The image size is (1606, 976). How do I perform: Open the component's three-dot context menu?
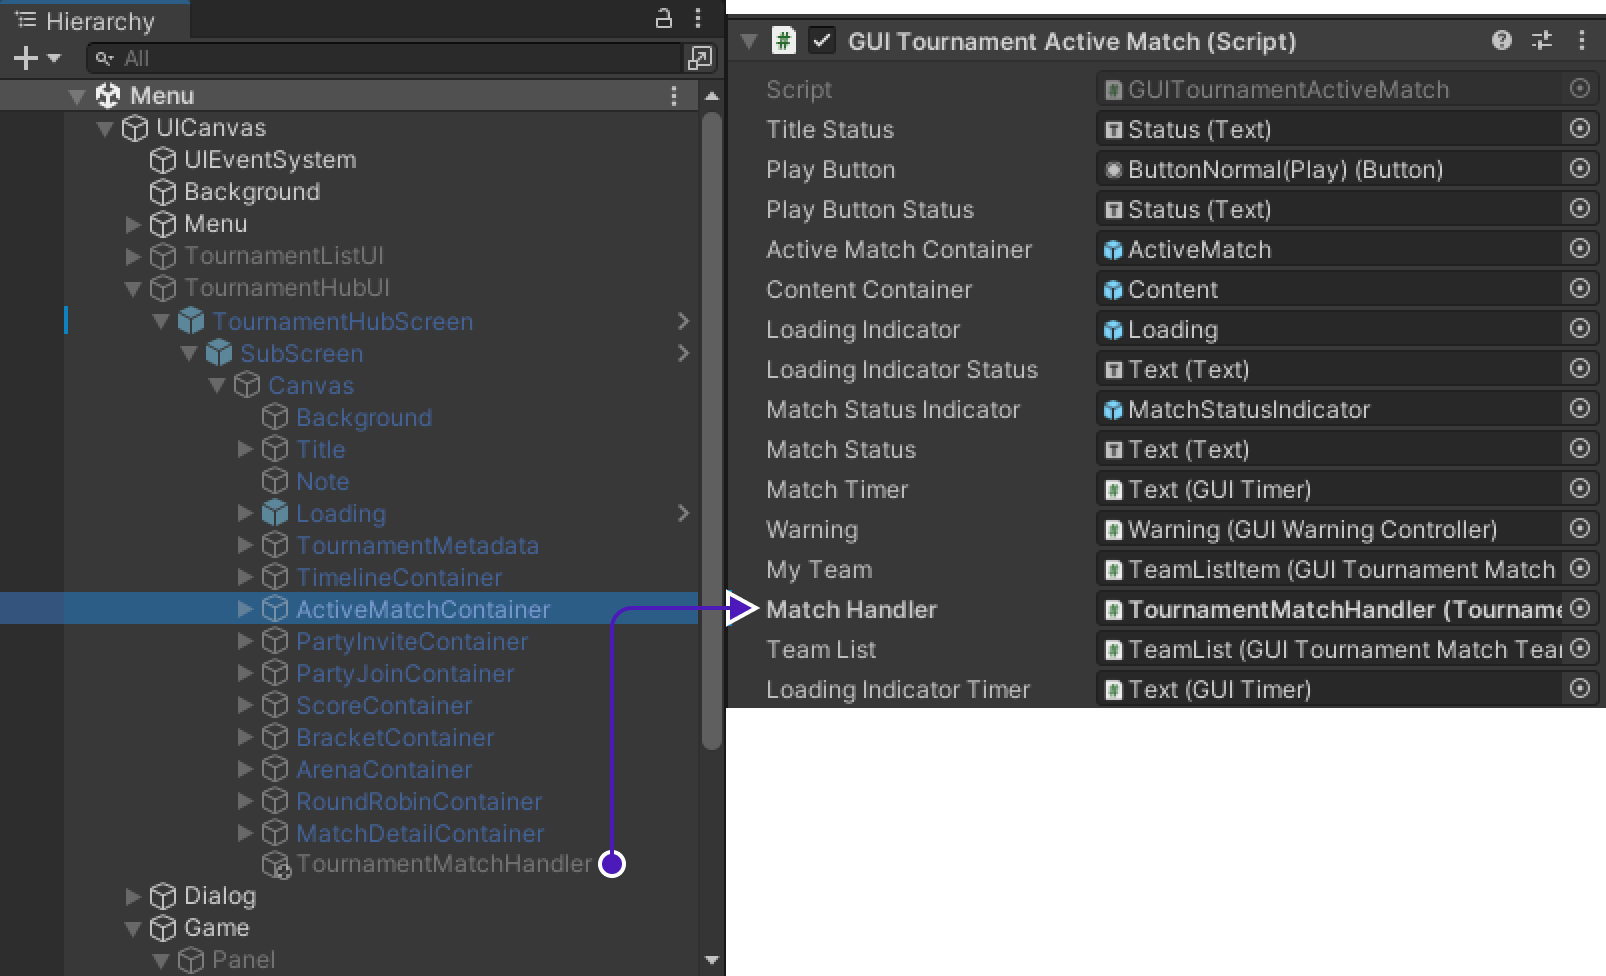coord(1581,41)
